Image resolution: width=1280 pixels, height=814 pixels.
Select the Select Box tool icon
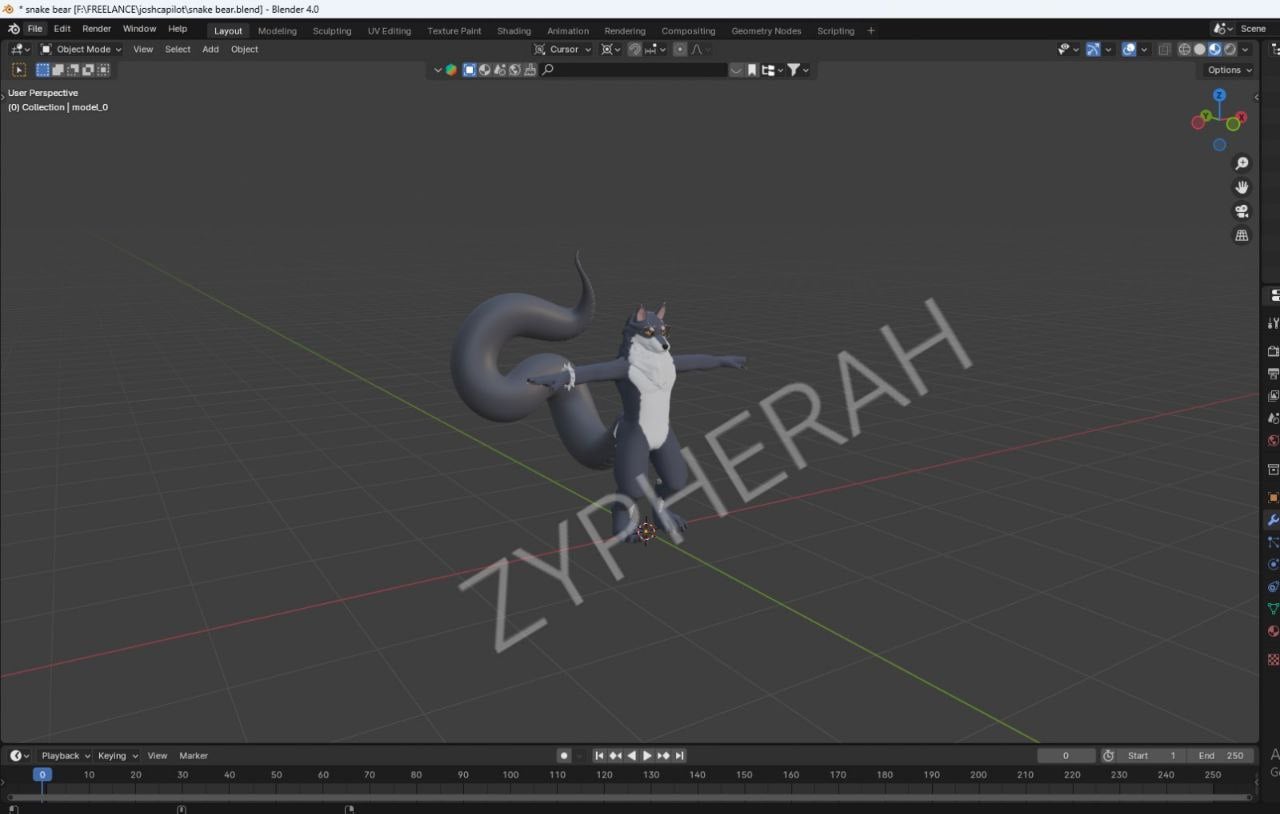click(x=19, y=70)
